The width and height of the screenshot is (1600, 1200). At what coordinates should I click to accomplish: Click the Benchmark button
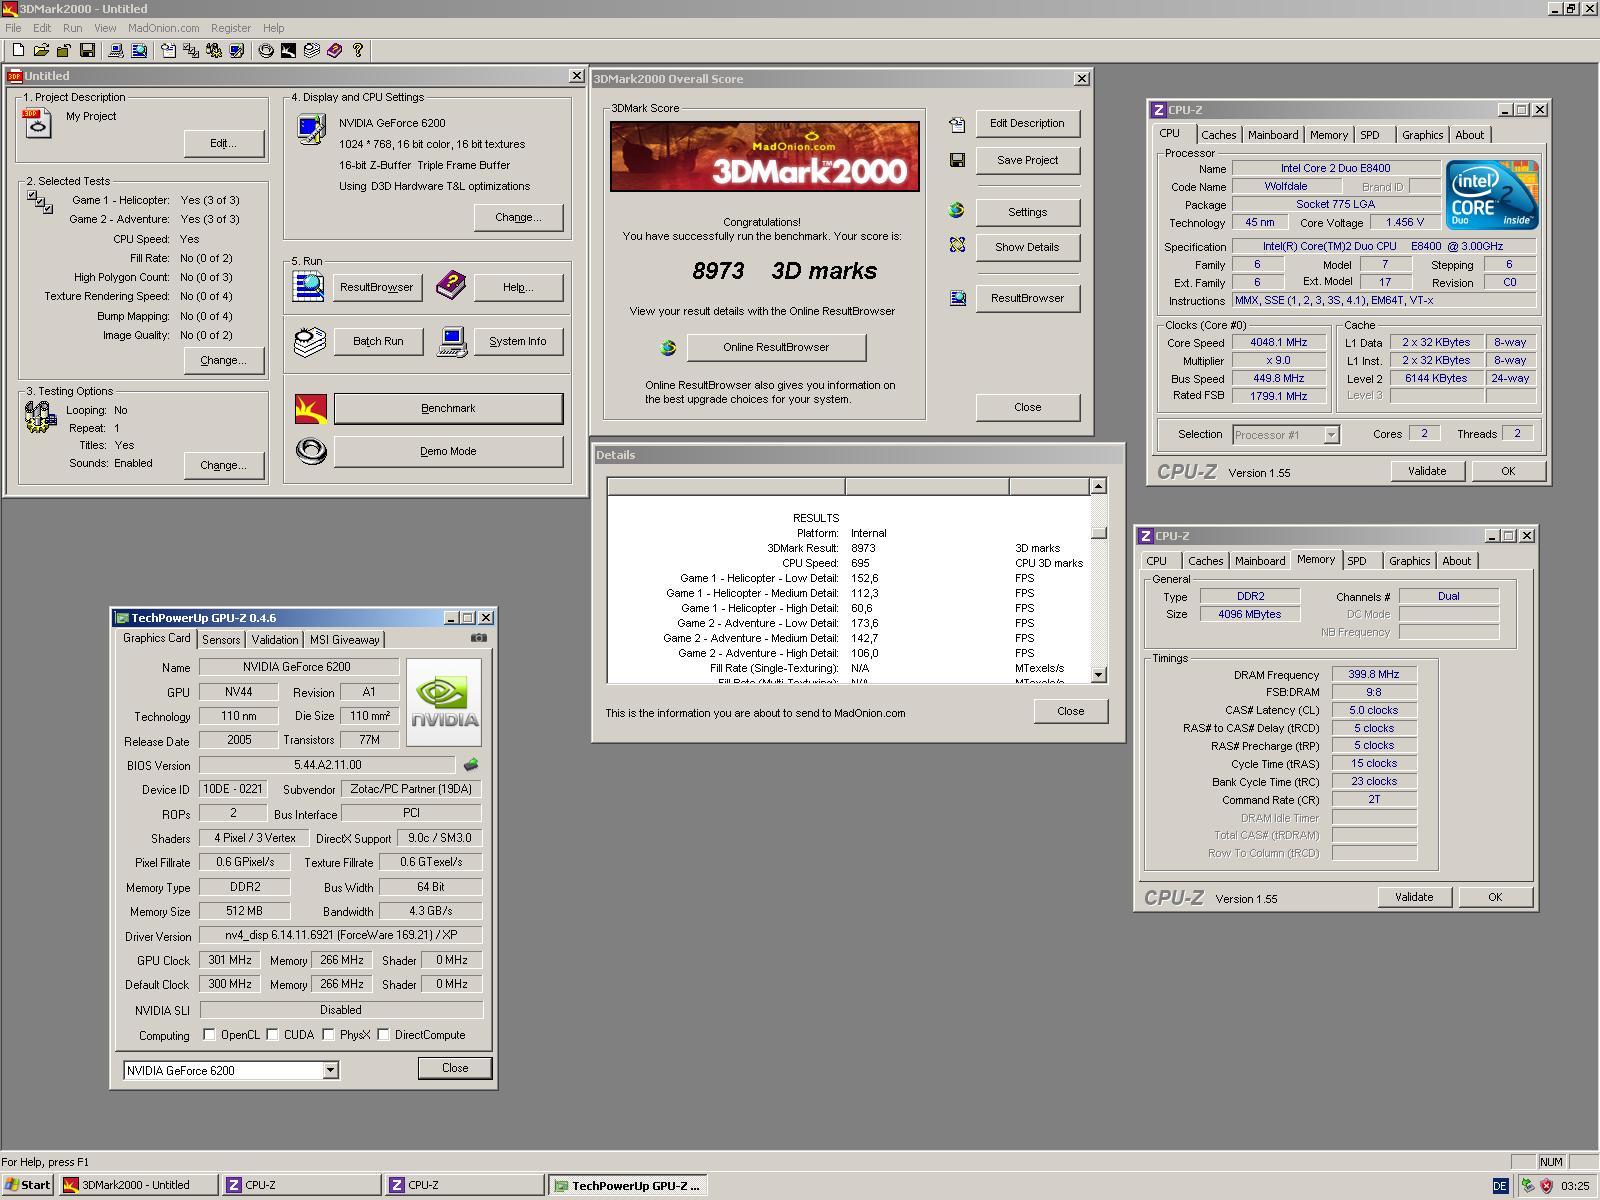coord(448,408)
